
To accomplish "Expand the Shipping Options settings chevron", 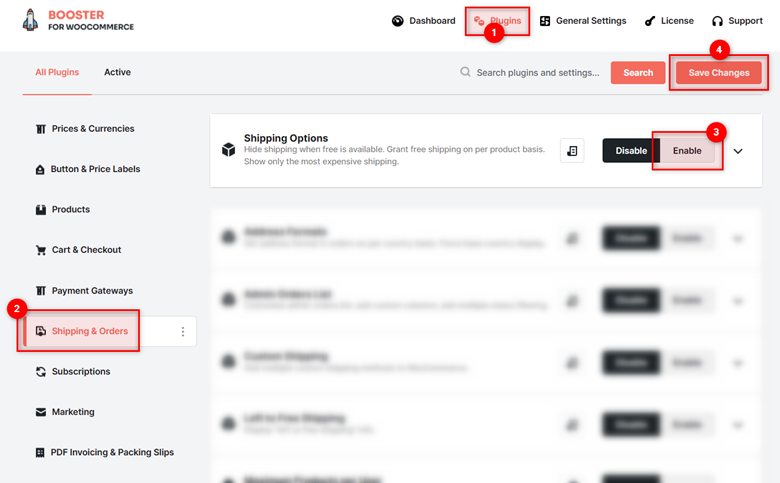I will tap(738, 151).
